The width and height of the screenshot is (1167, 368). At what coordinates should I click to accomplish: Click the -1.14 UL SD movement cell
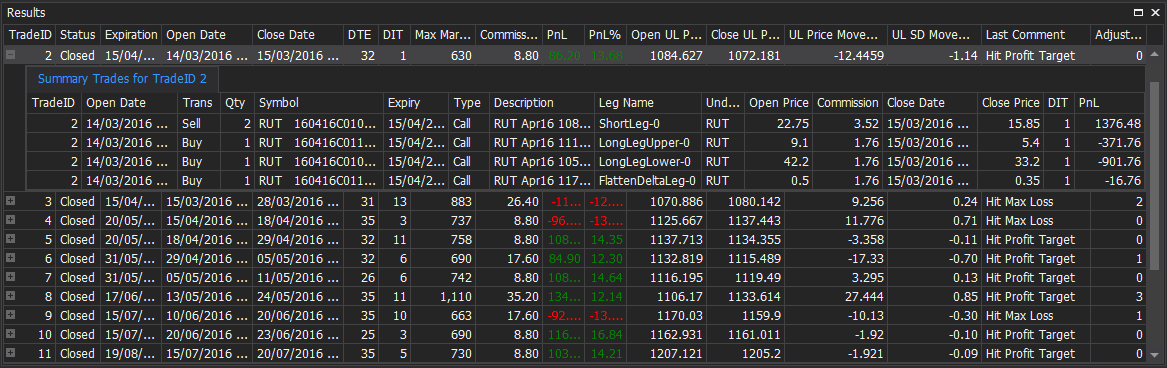coord(934,55)
